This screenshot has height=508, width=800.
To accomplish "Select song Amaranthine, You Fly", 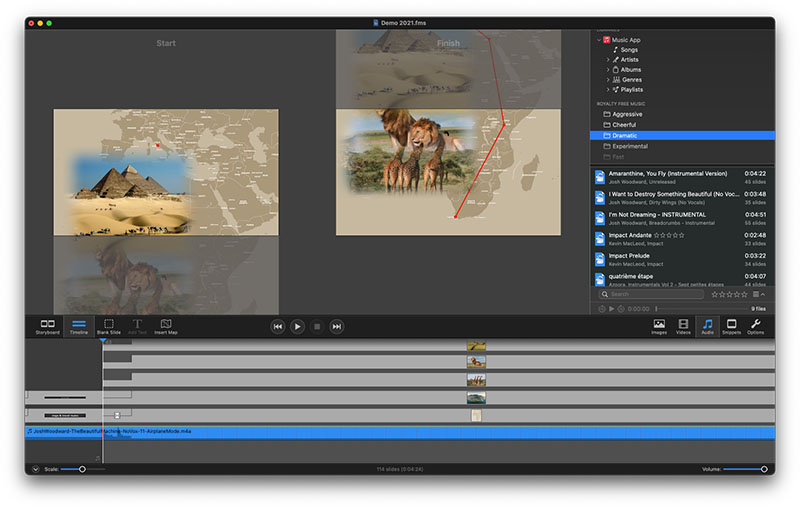I will (682, 177).
